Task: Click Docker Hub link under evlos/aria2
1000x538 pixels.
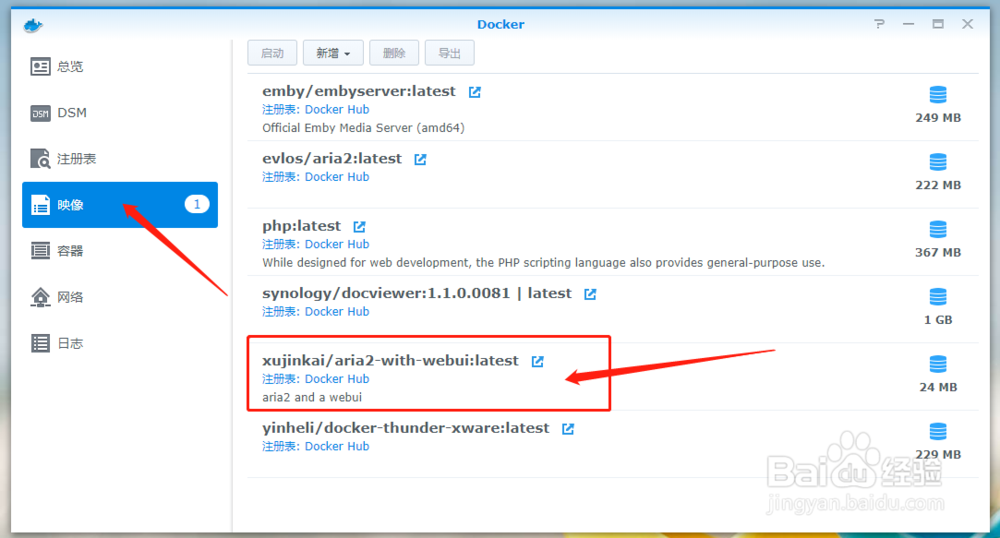Action: [337, 177]
